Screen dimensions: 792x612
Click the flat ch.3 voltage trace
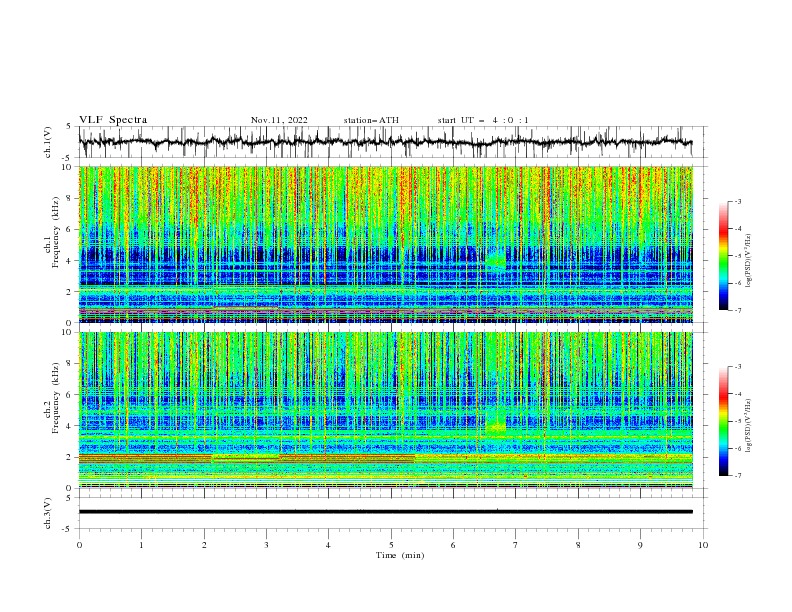pyautogui.click(x=385, y=512)
